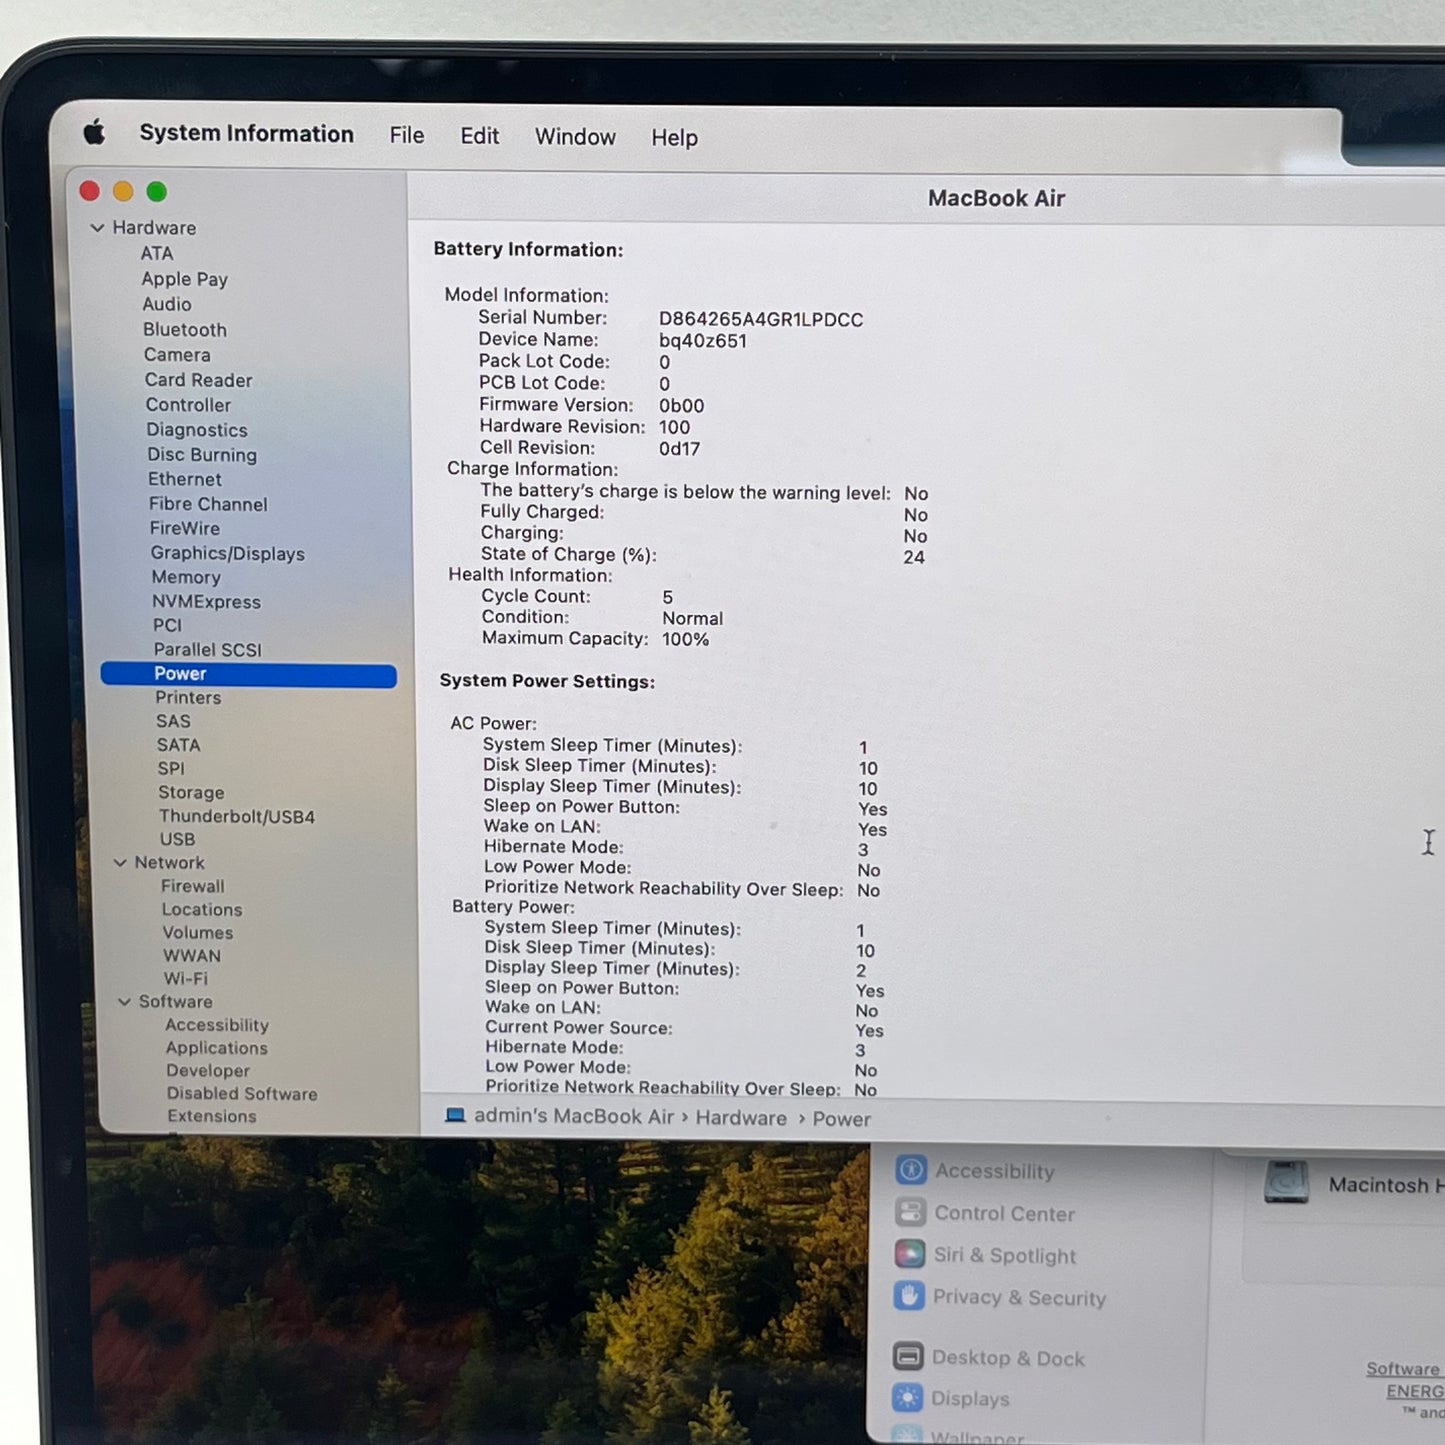Image resolution: width=1445 pixels, height=1445 pixels.
Task: Select Card Reader in the sidebar
Action: pos(199,380)
